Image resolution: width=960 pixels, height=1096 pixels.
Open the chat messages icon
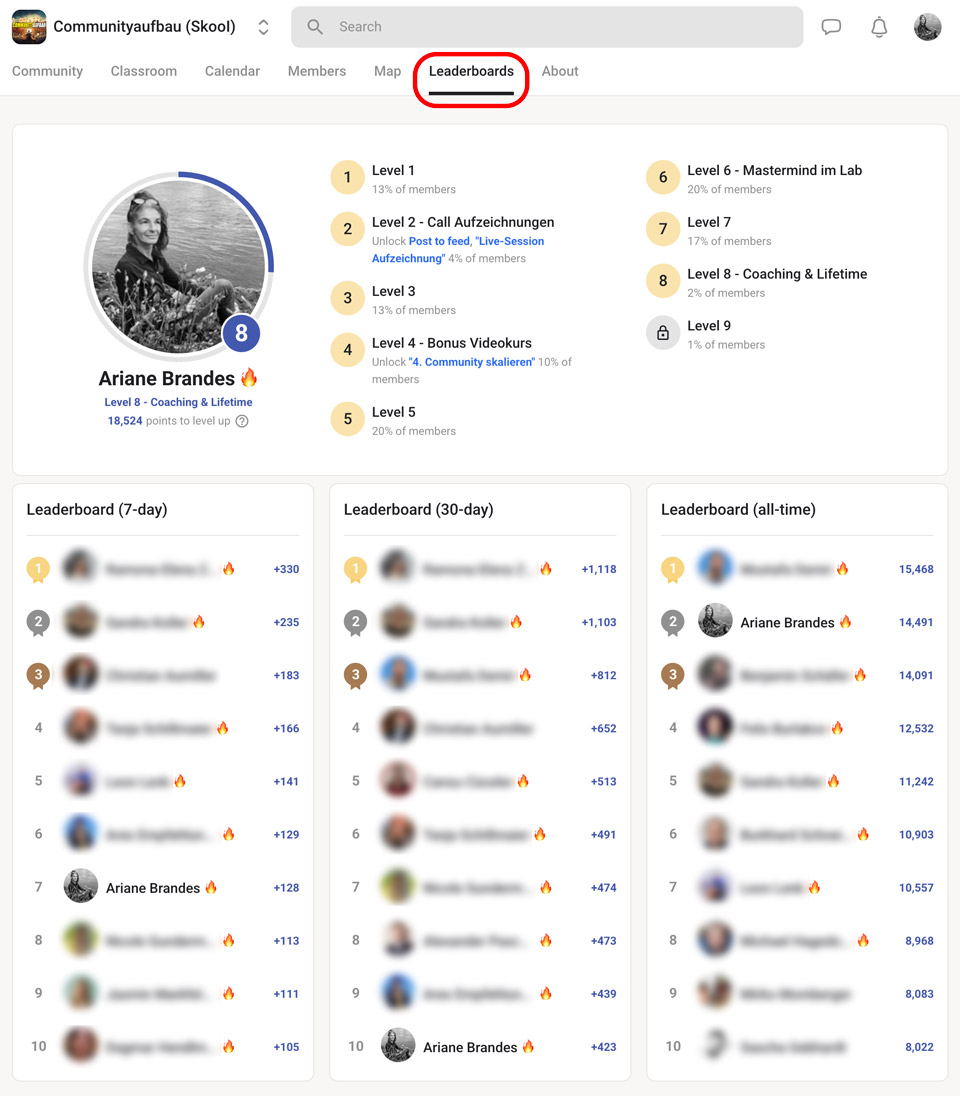point(831,27)
